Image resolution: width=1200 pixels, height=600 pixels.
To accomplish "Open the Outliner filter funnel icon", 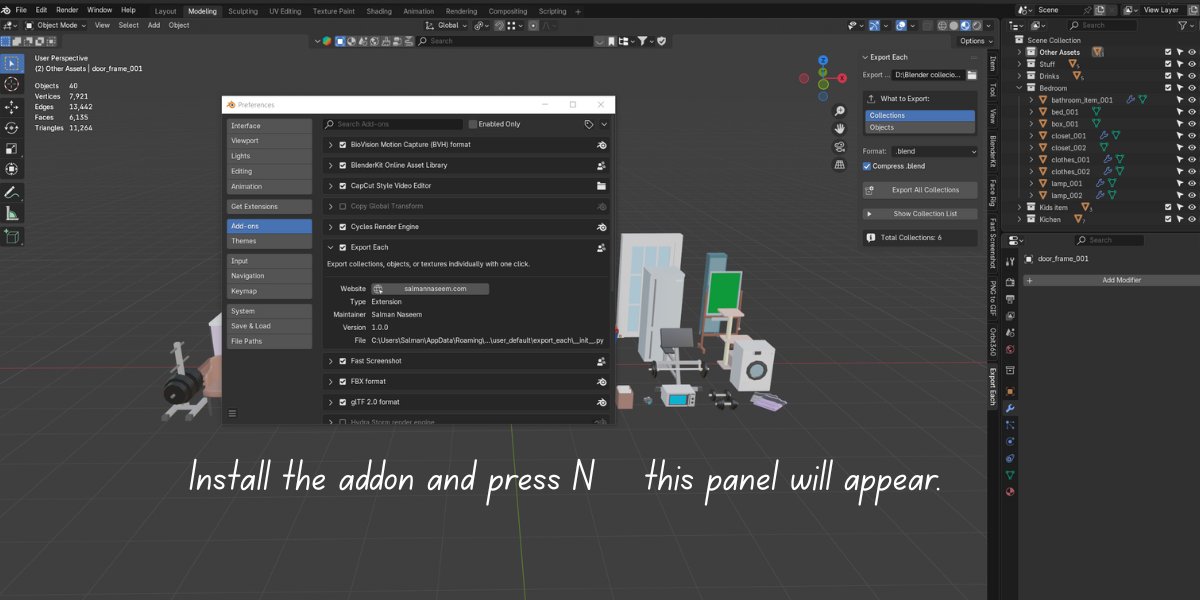I will click(1182, 25).
